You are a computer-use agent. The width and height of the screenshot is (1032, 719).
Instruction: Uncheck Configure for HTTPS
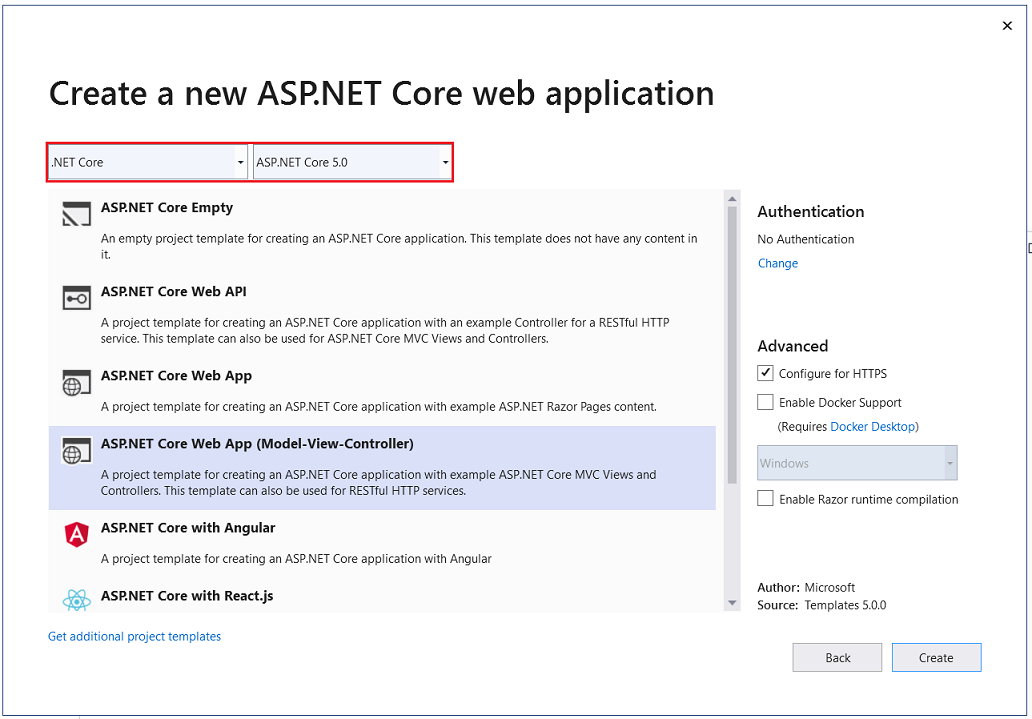[x=765, y=373]
